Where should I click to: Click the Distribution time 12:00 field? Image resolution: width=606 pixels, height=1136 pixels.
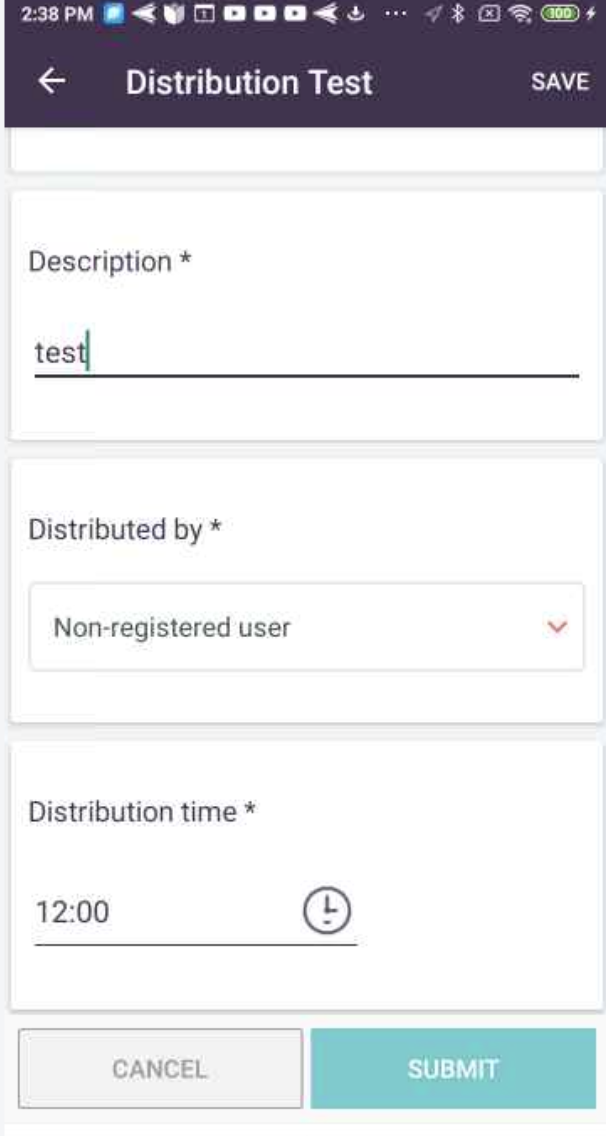(160, 912)
